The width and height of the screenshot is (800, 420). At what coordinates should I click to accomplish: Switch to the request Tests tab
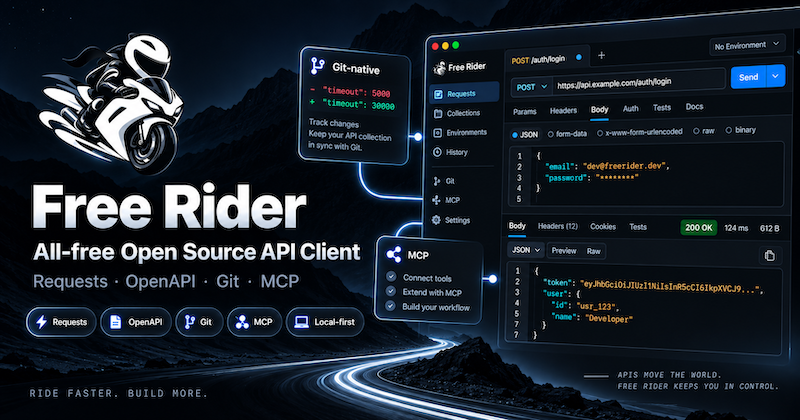pos(662,107)
